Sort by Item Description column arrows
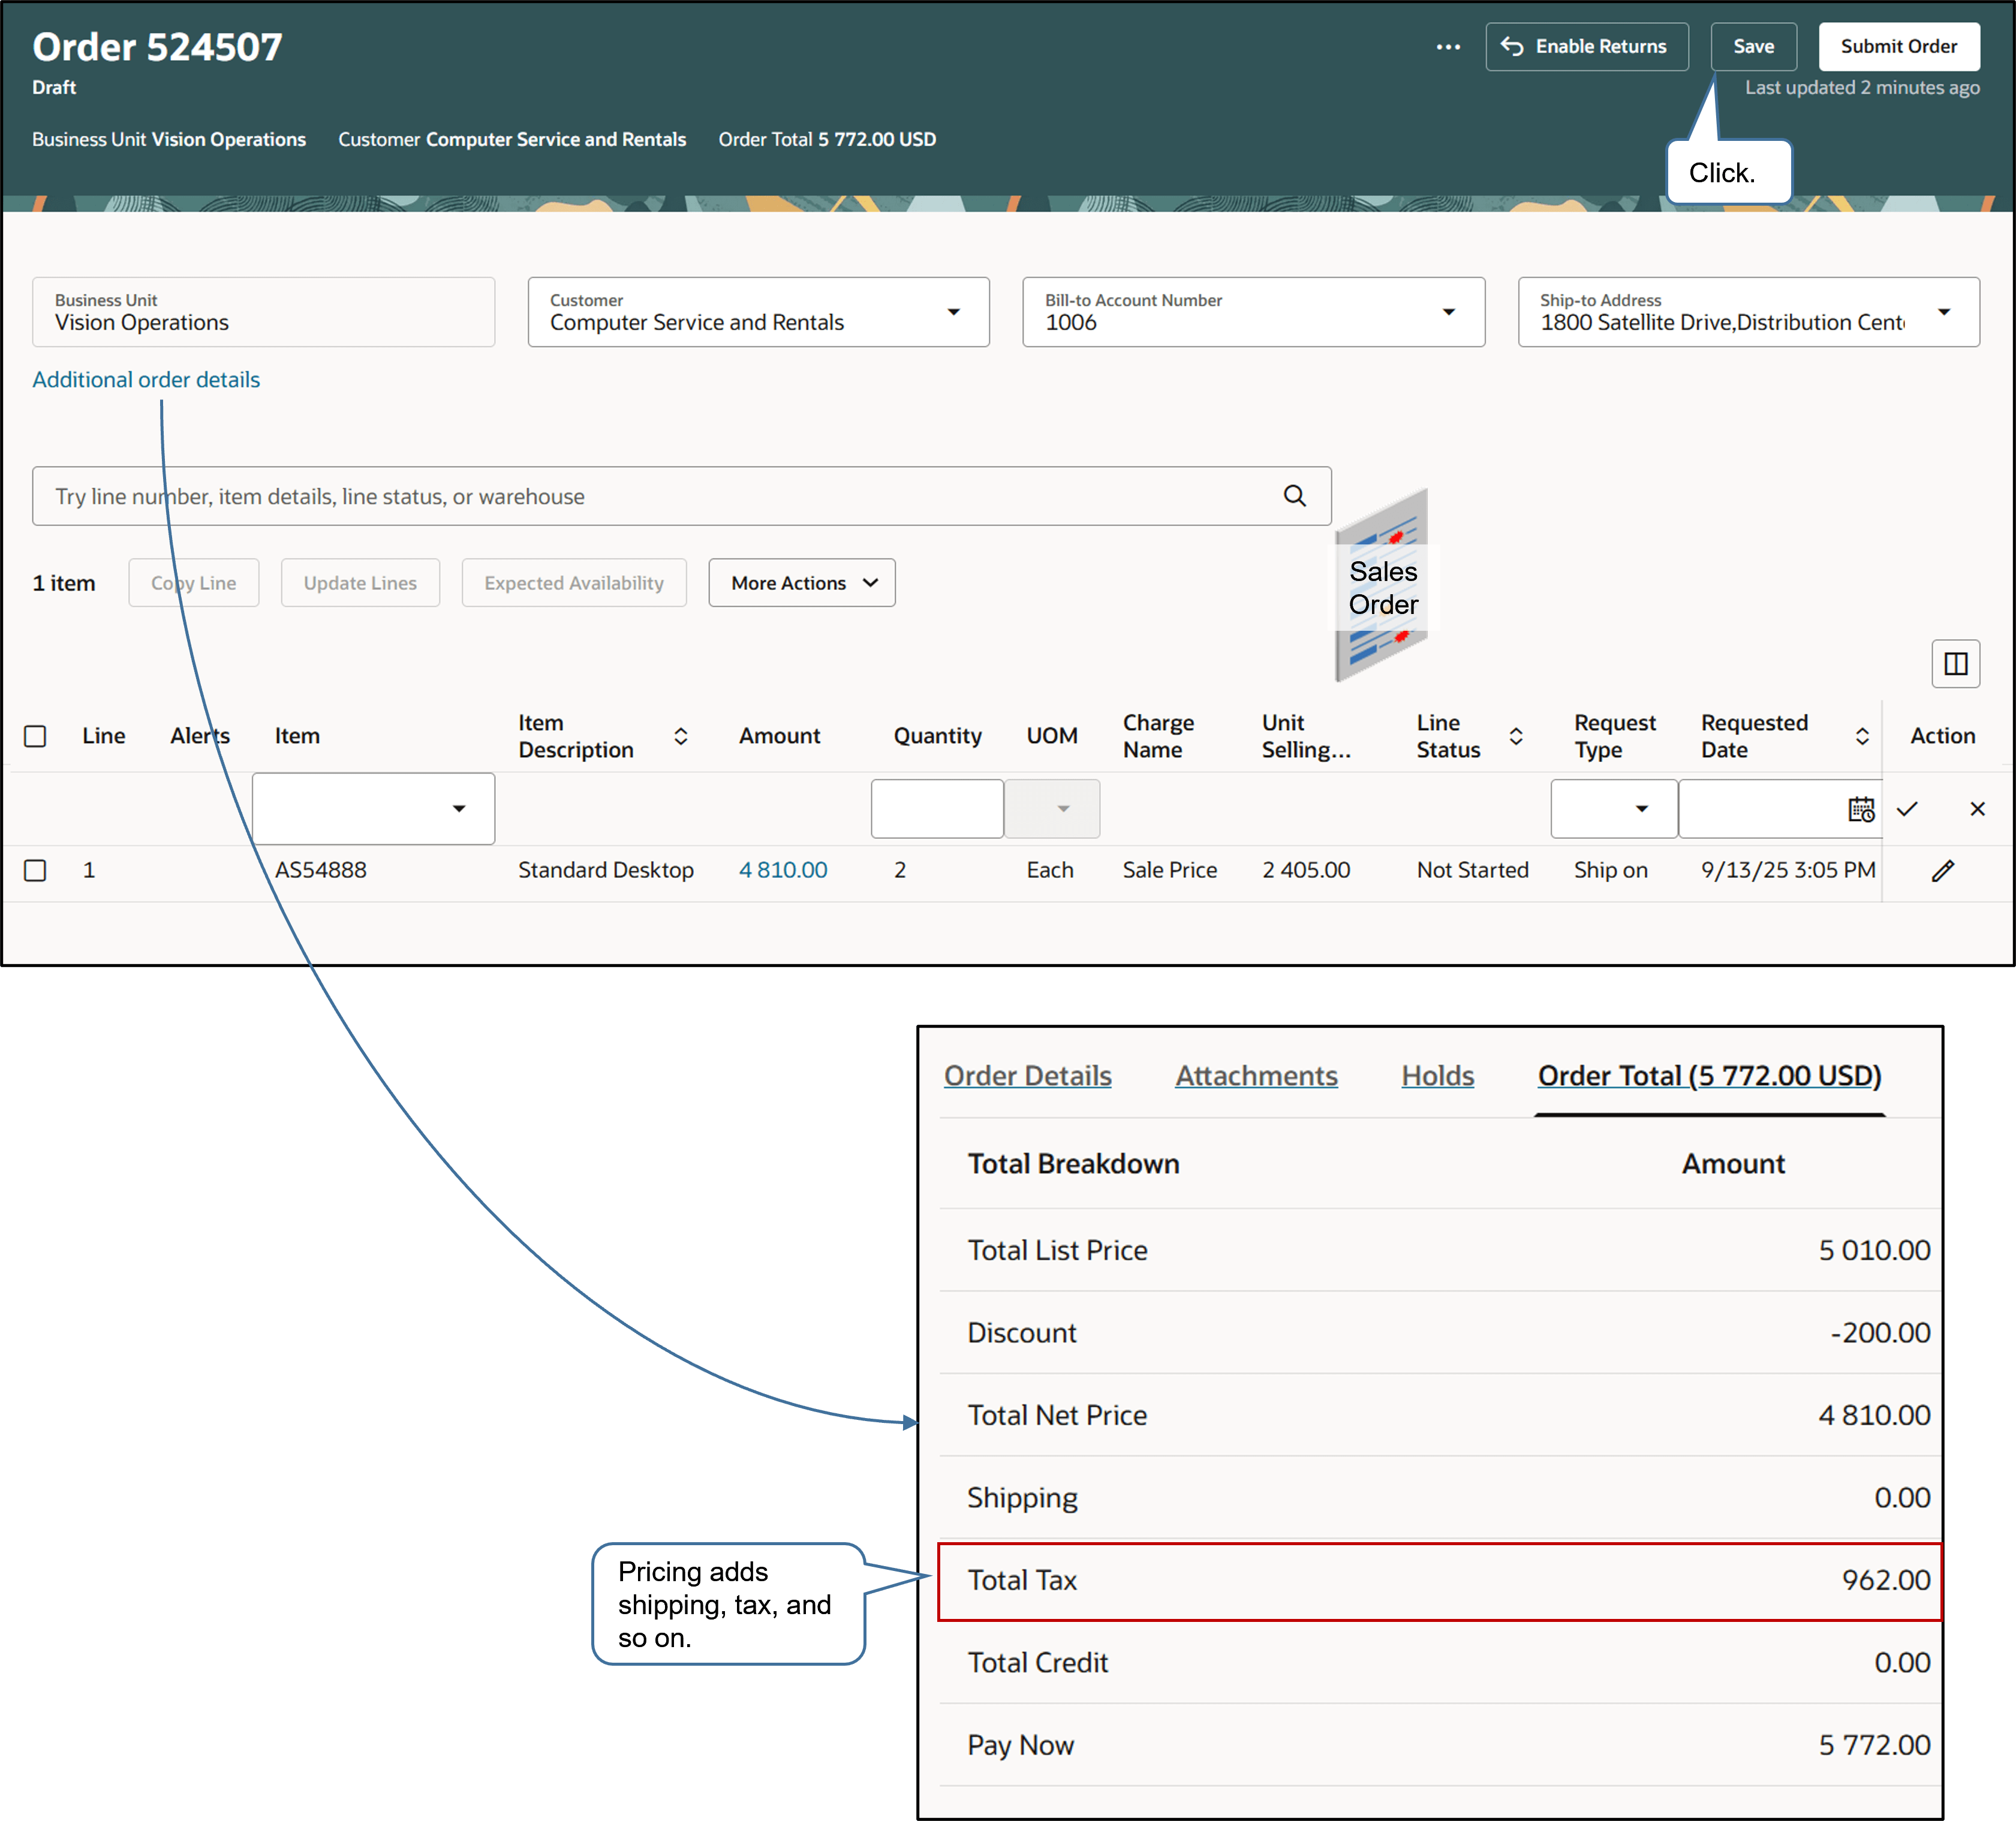The image size is (2016, 1821). [680, 736]
